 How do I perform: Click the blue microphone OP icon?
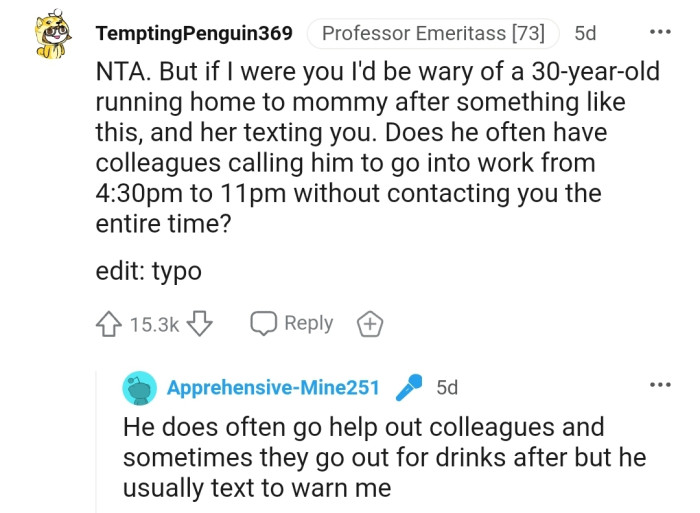(x=409, y=386)
